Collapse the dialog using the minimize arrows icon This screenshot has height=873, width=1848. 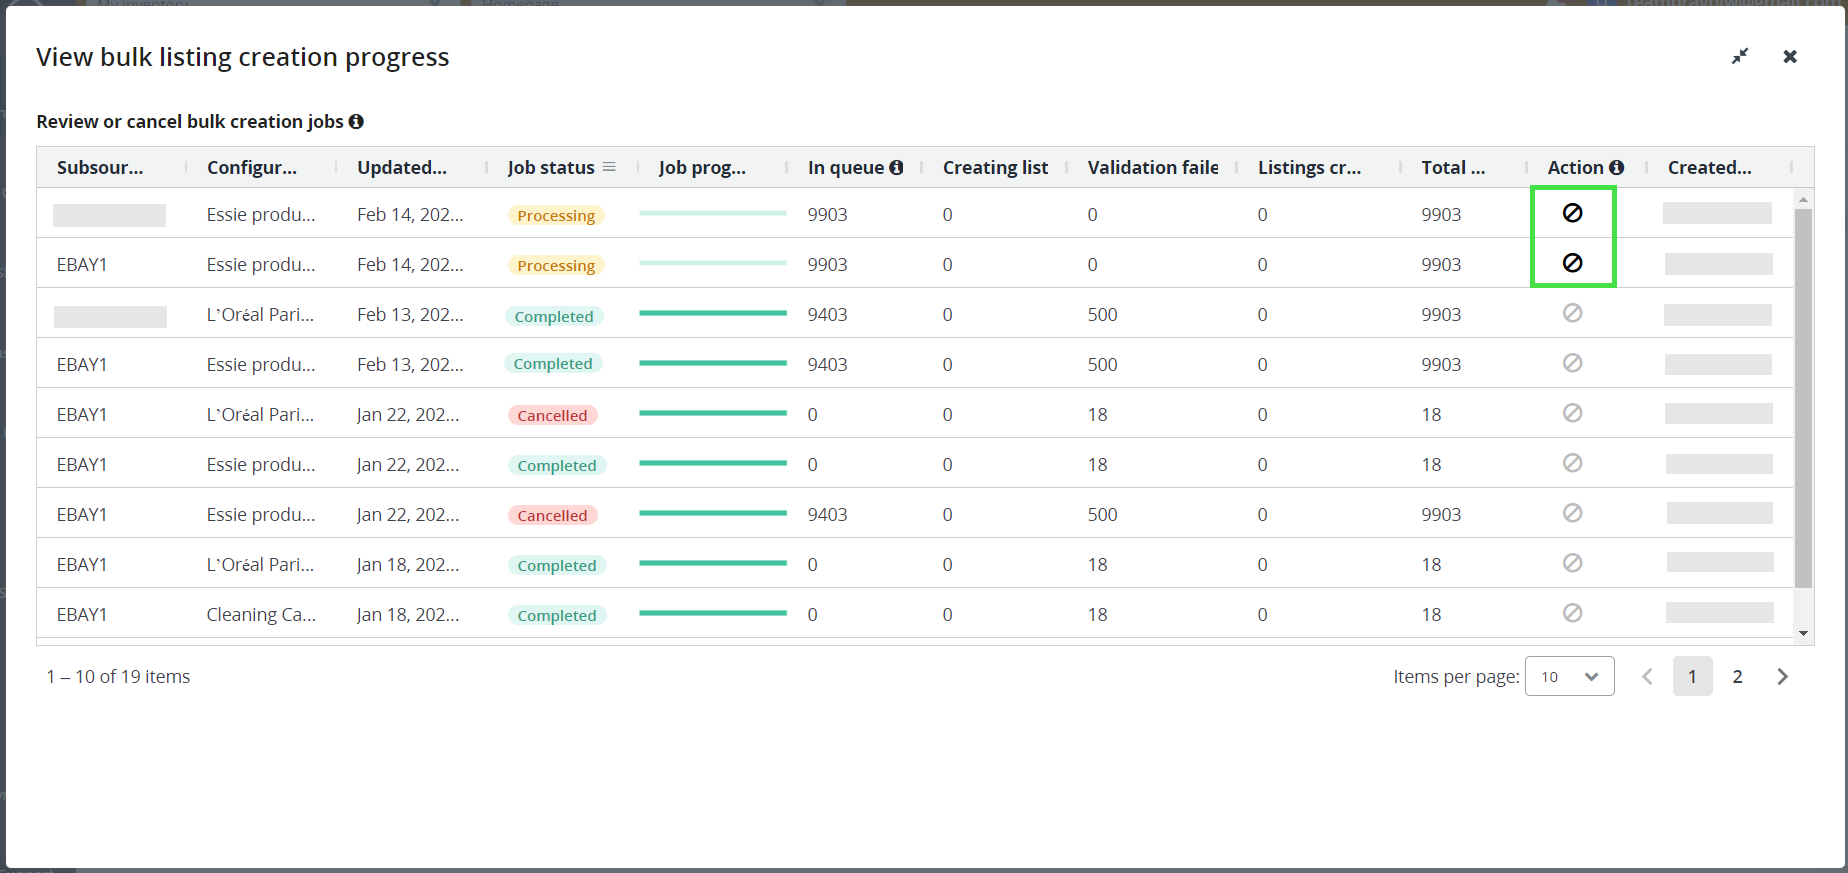tap(1740, 56)
